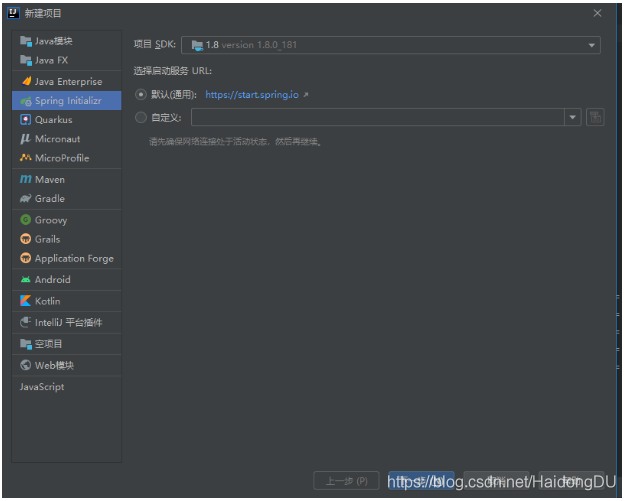
Task: Choose Spring Initializr project type
Action: pos(67,101)
